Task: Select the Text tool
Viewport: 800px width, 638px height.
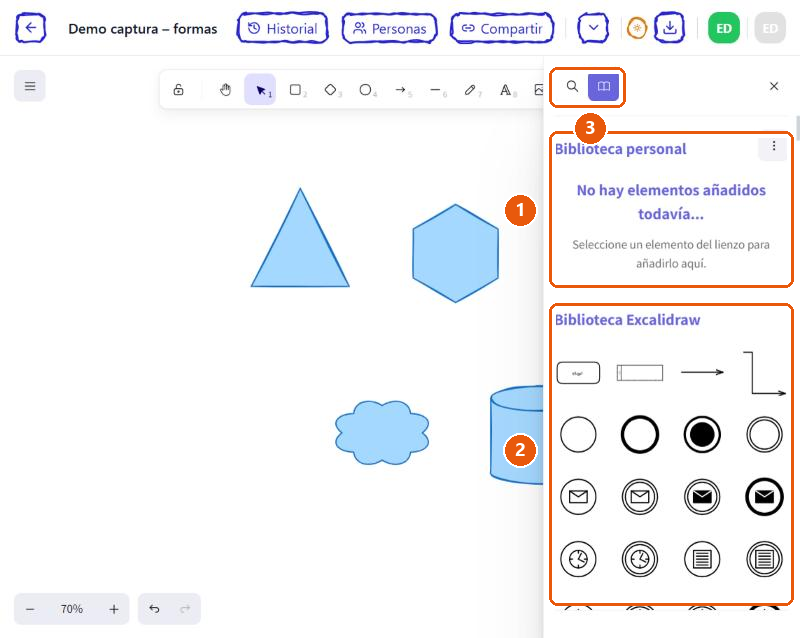Action: (506, 90)
